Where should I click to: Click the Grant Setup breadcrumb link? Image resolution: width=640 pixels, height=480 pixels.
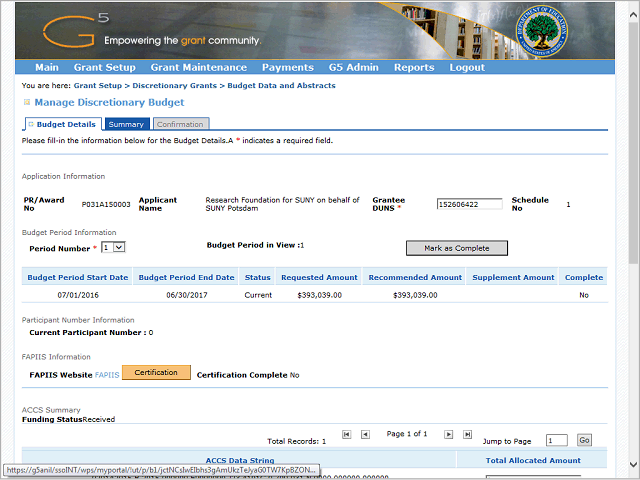98,86
